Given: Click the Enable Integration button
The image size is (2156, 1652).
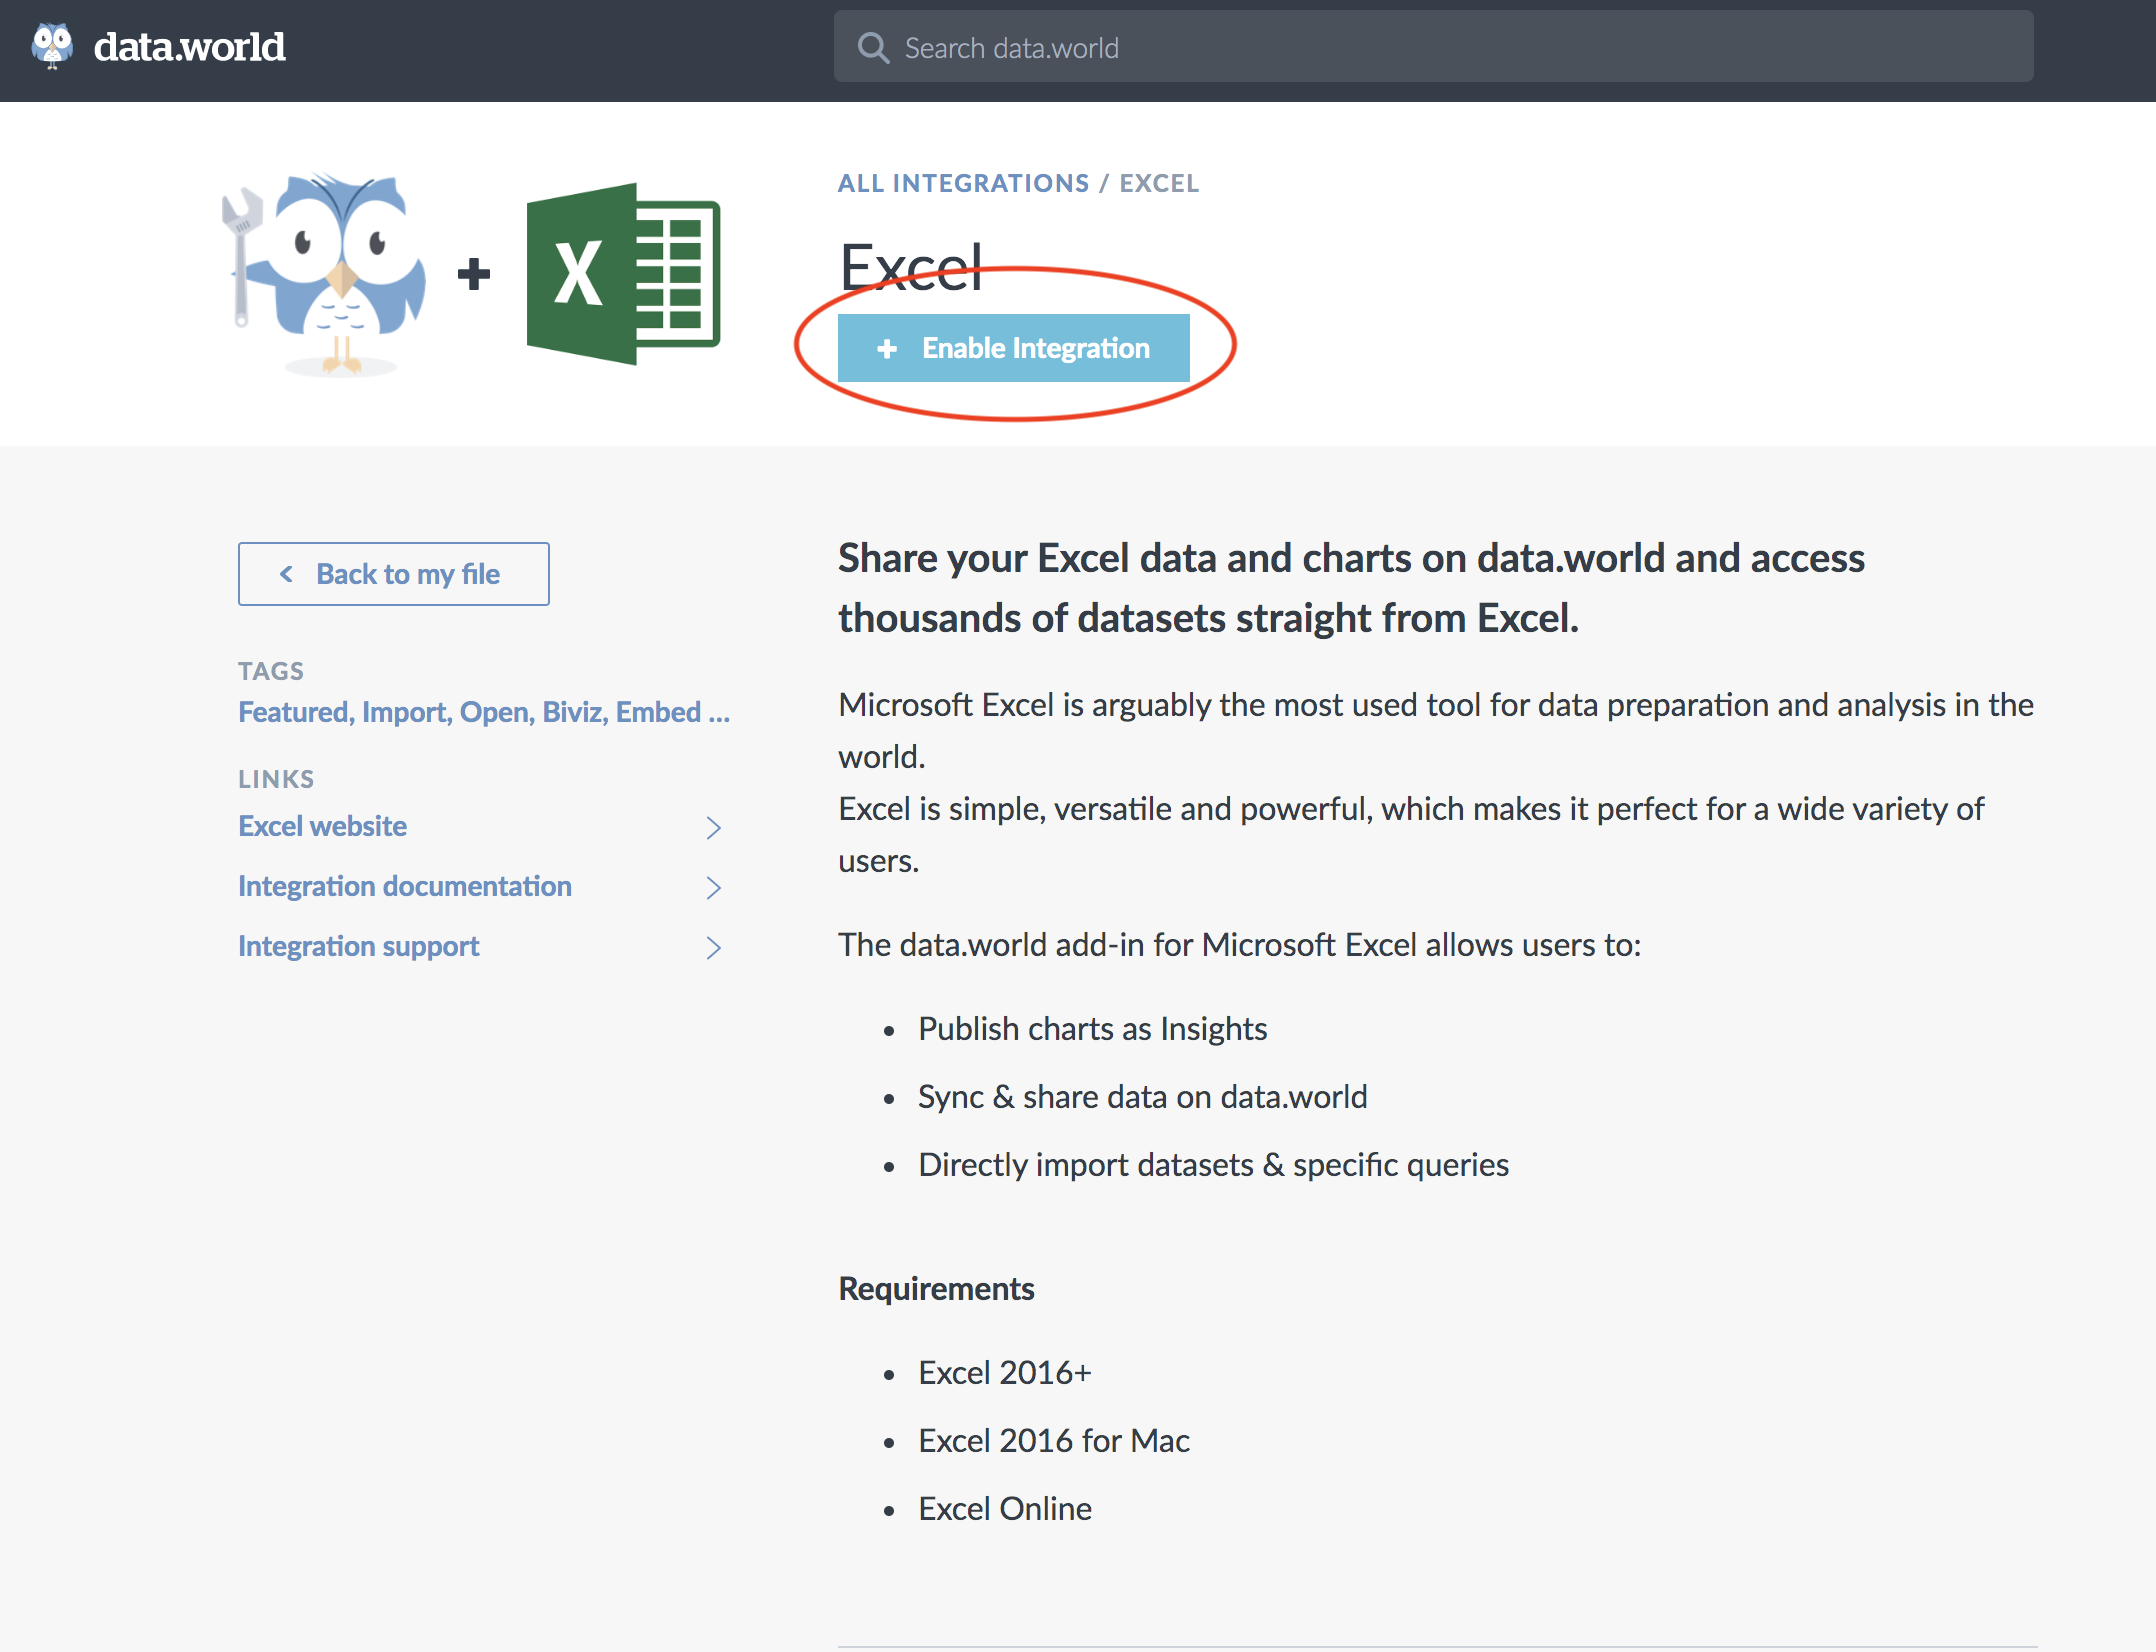Looking at the screenshot, I should click(1013, 348).
